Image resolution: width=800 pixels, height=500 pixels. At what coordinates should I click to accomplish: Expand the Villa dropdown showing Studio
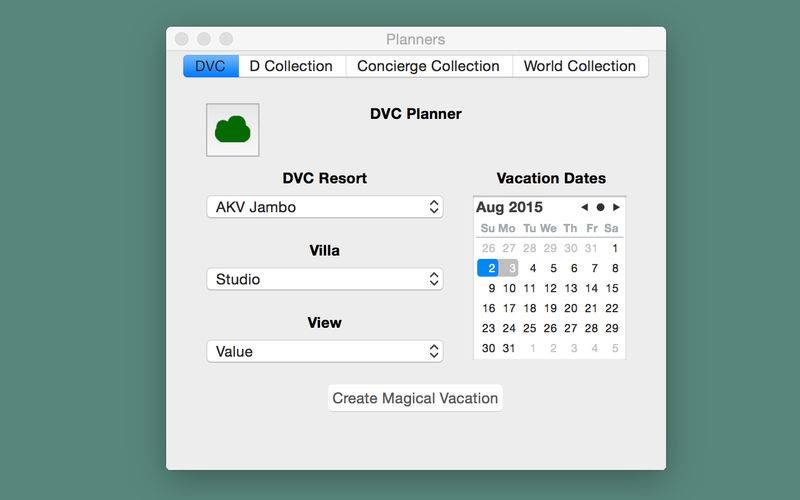click(325, 279)
